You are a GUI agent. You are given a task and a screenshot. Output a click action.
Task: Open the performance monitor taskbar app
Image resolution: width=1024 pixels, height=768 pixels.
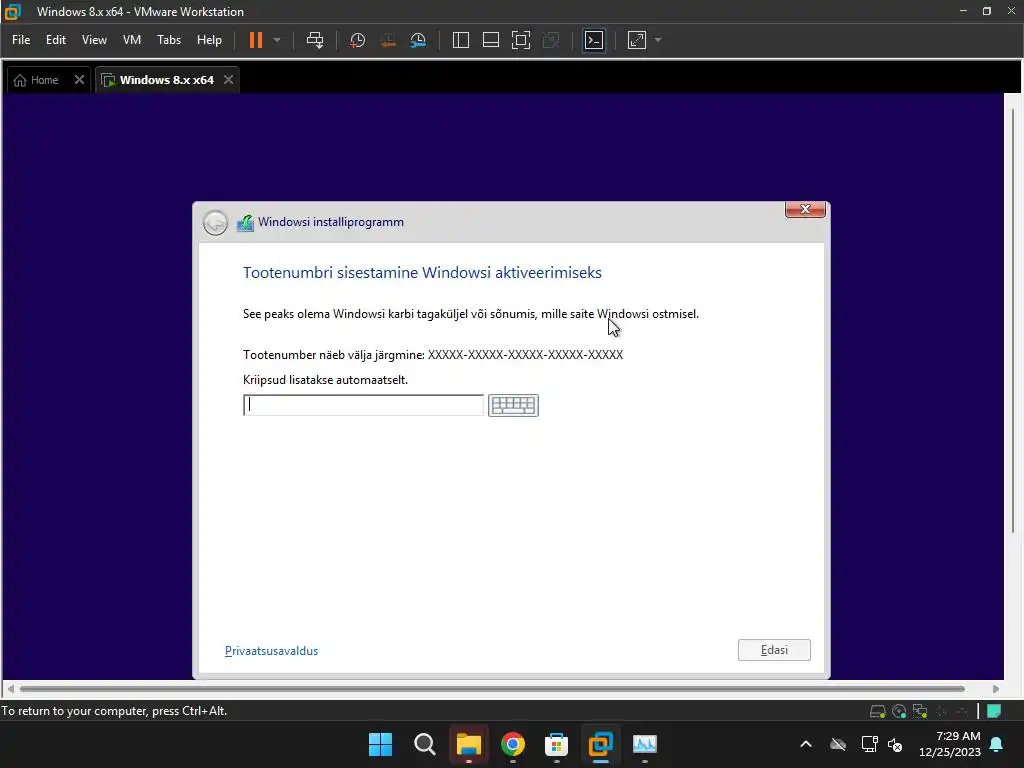[x=645, y=744]
